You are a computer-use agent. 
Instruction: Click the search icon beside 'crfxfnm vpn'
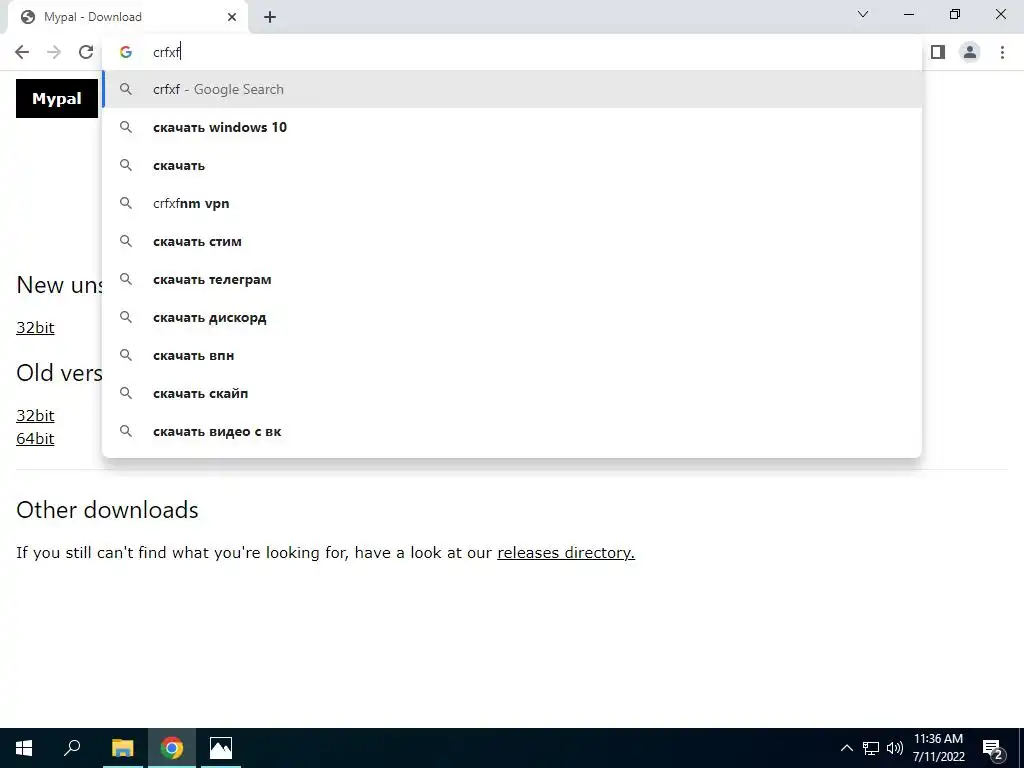126,203
